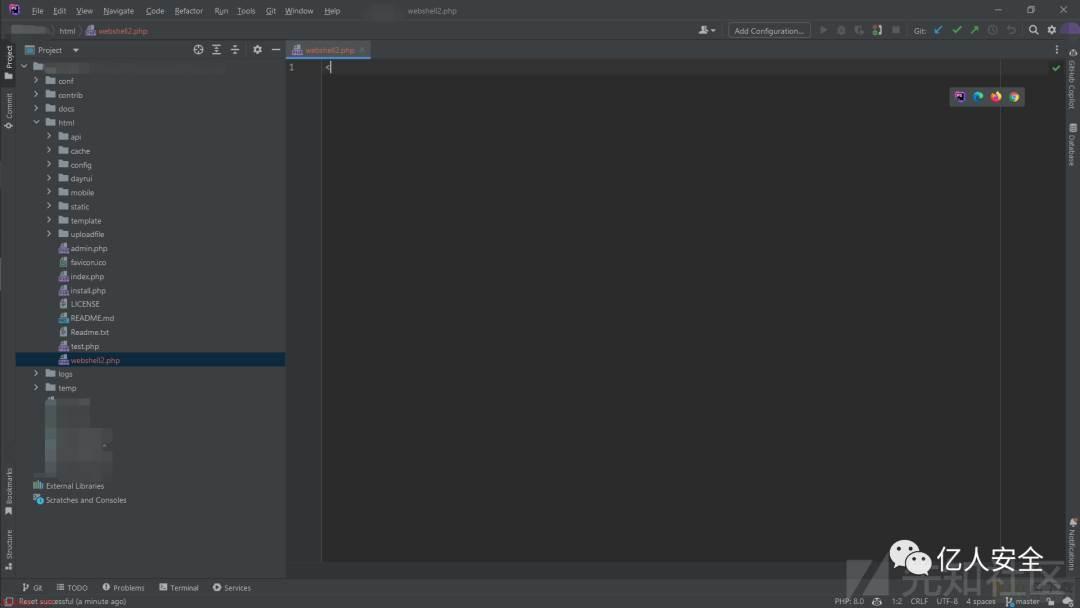Viewport: 1080px width, 608px height.
Task: Toggle the Bookmarks side panel
Action: click(8, 492)
